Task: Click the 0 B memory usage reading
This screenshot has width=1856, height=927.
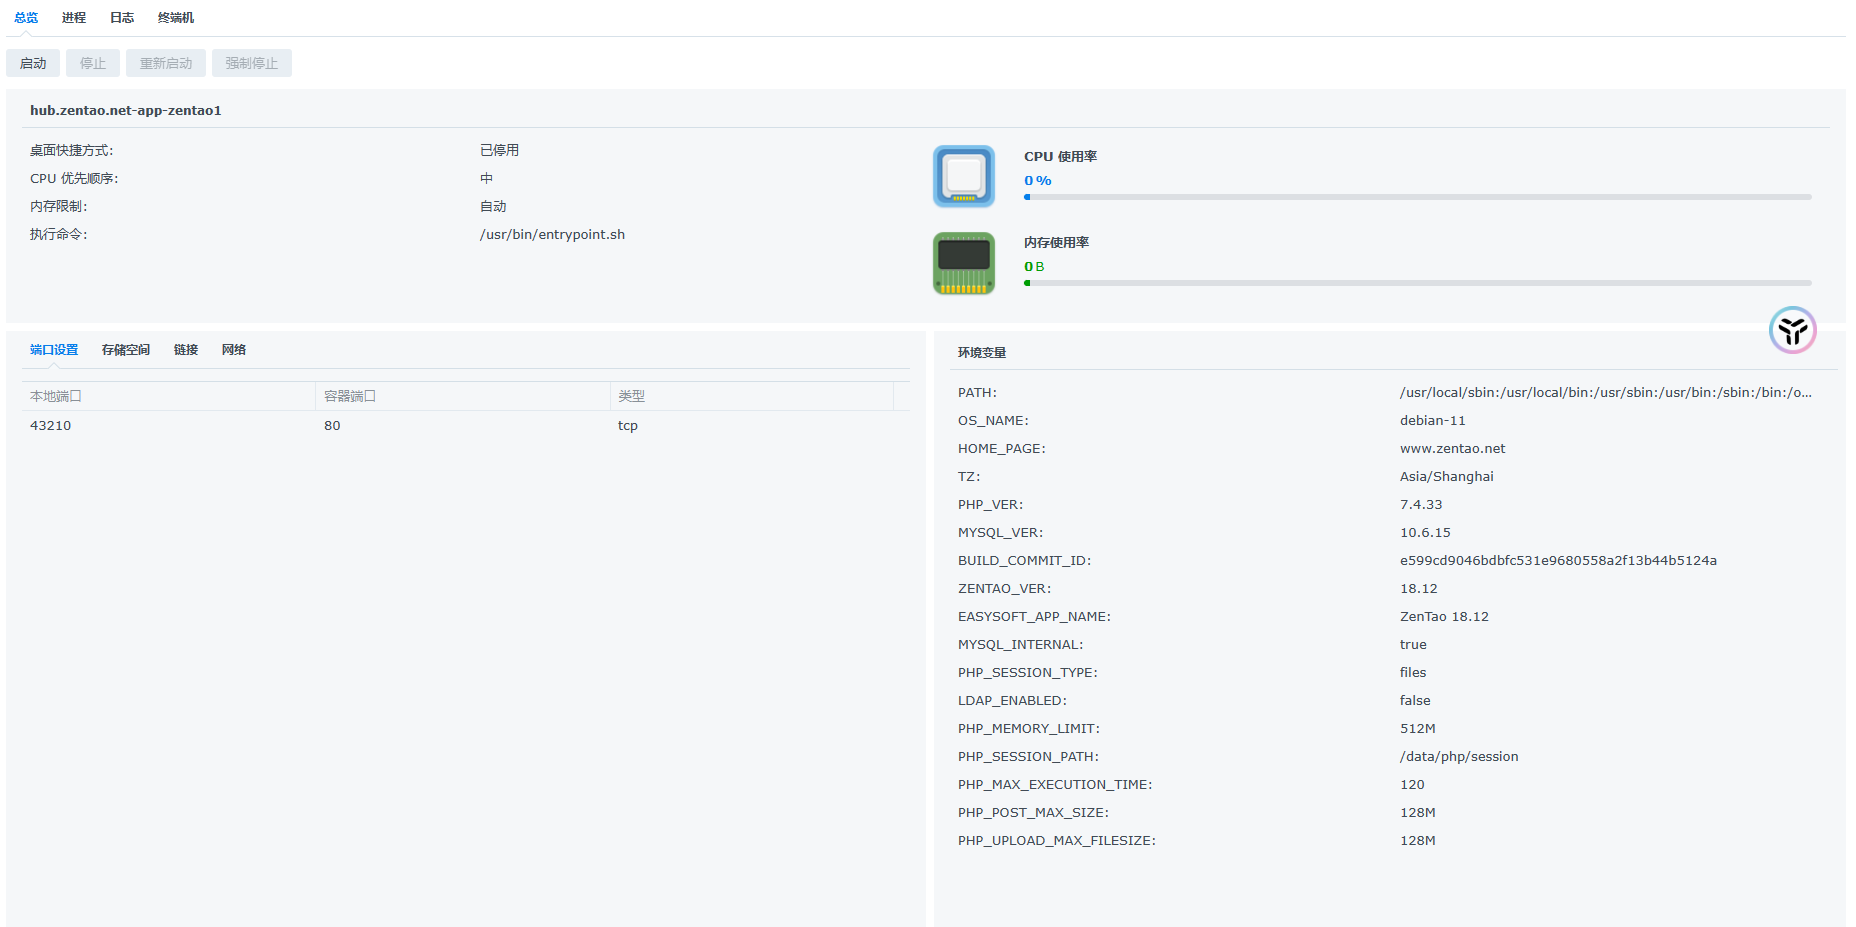Action: click(x=1034, y=267)
